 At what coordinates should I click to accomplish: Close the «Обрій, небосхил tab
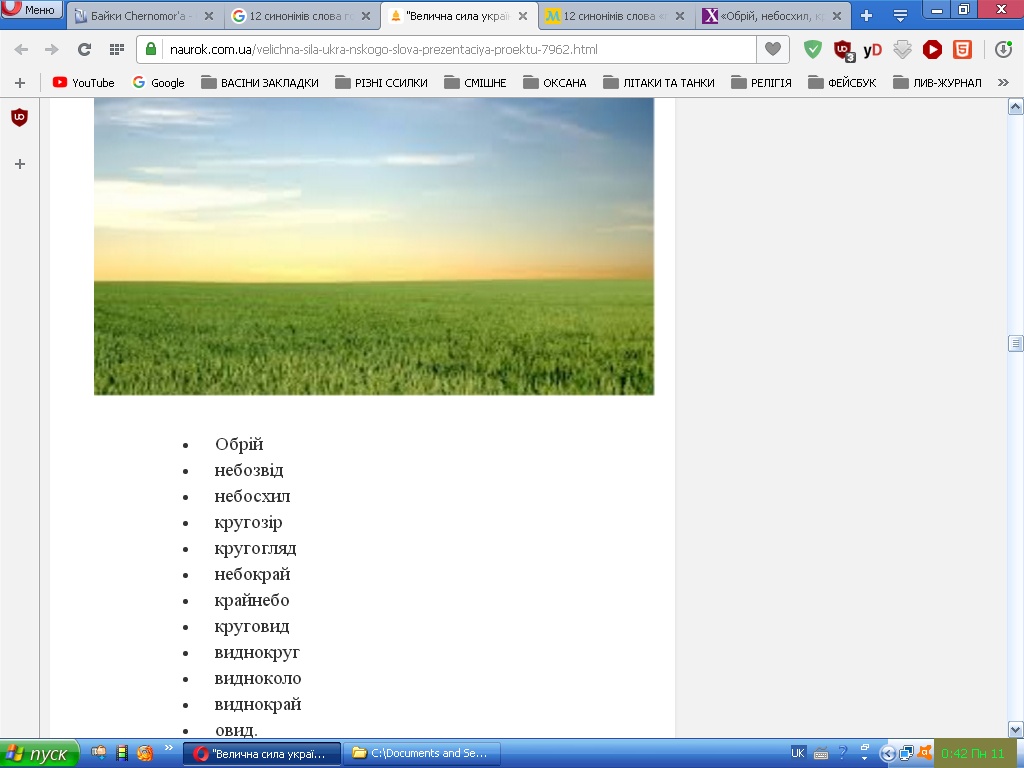[x=837, y=16]
